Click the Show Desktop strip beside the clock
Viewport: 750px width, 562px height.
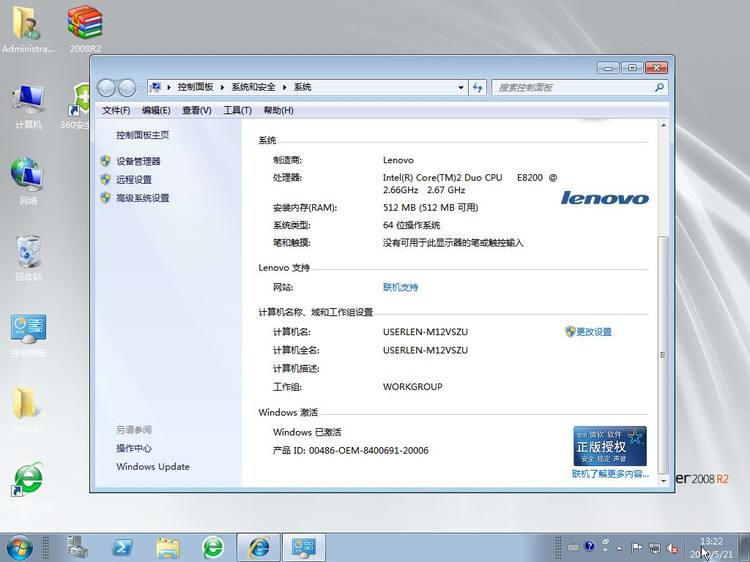(x=744, y=547)
